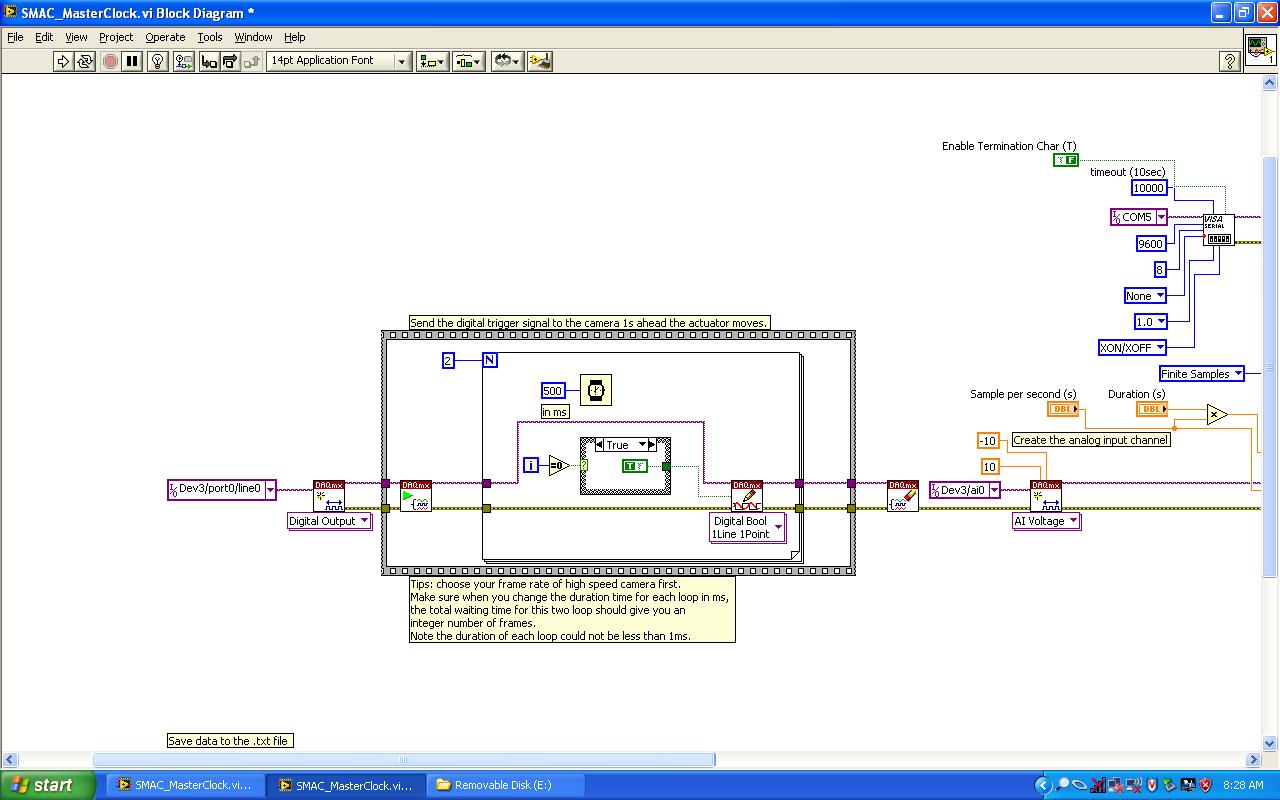Select the Equal To 0 comparison node
Screen dimensions: 1280x800
tap(558, 465)
